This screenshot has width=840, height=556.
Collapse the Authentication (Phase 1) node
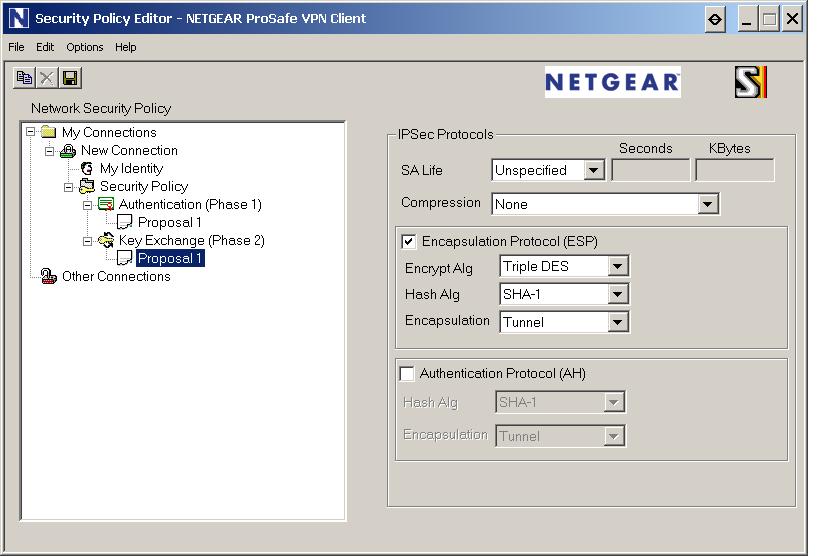[x=87, y=205]
